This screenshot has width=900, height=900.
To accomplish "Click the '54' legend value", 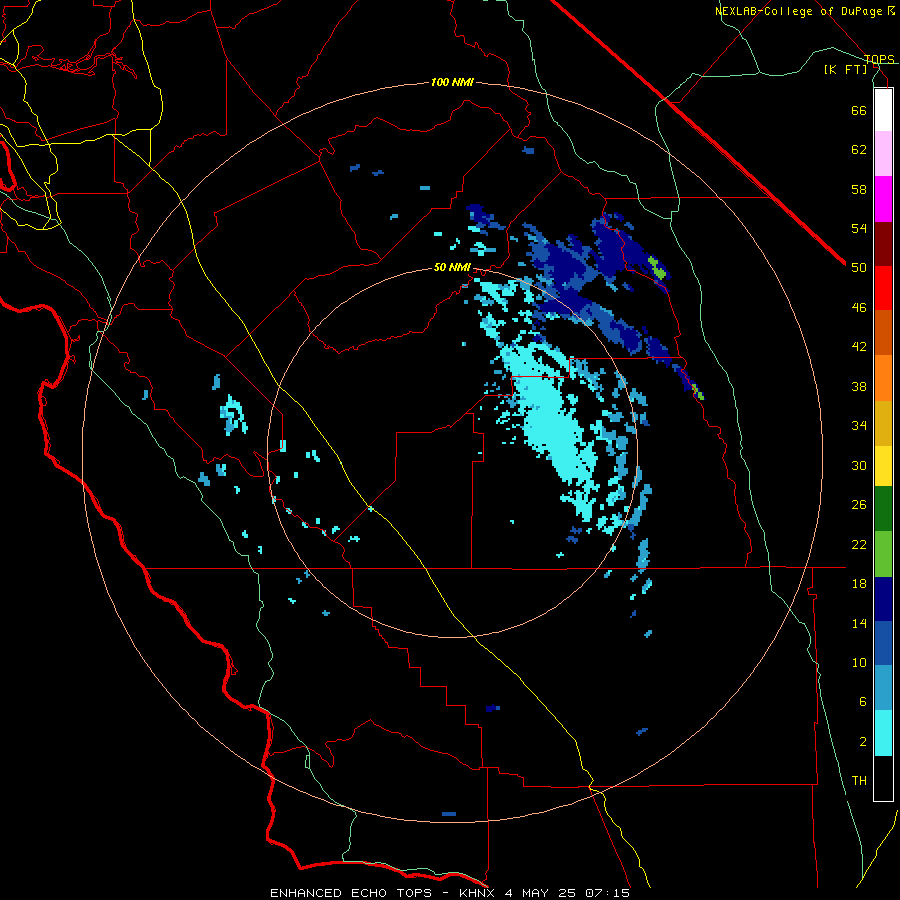I will [859, 228].
